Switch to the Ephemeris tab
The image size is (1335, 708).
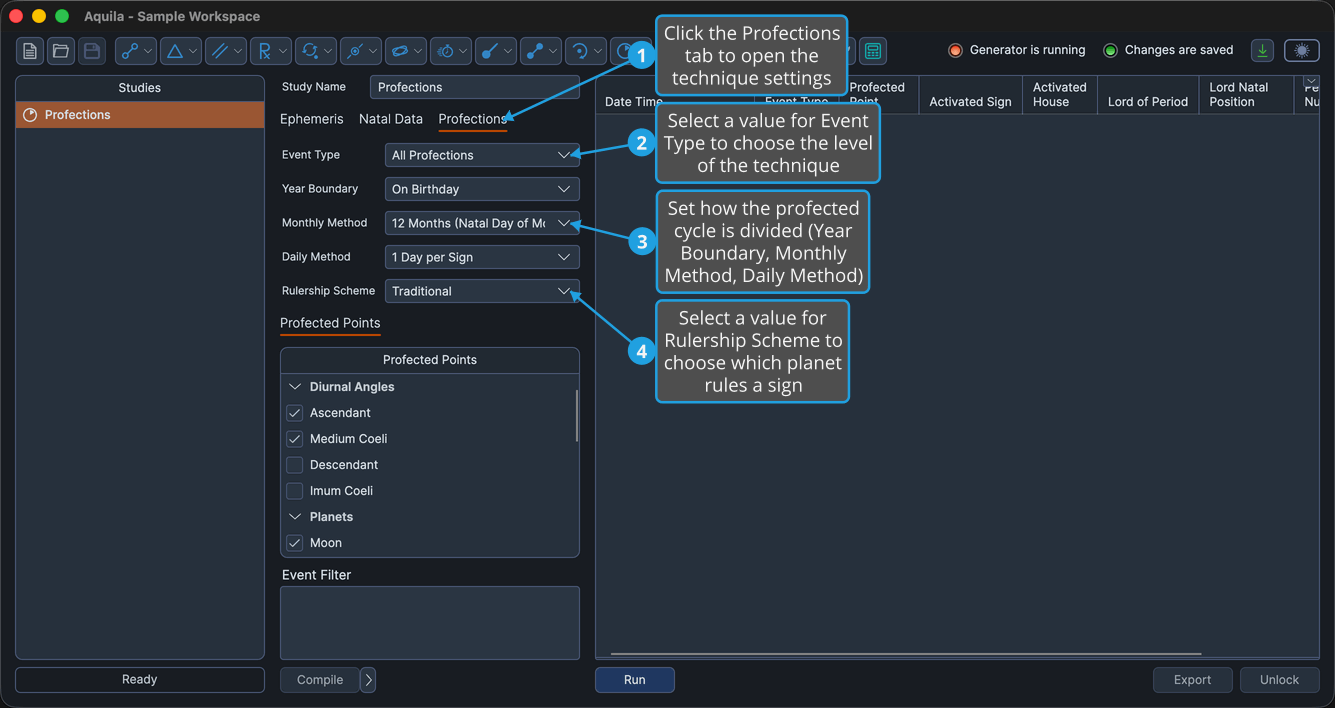click(311, 119)
